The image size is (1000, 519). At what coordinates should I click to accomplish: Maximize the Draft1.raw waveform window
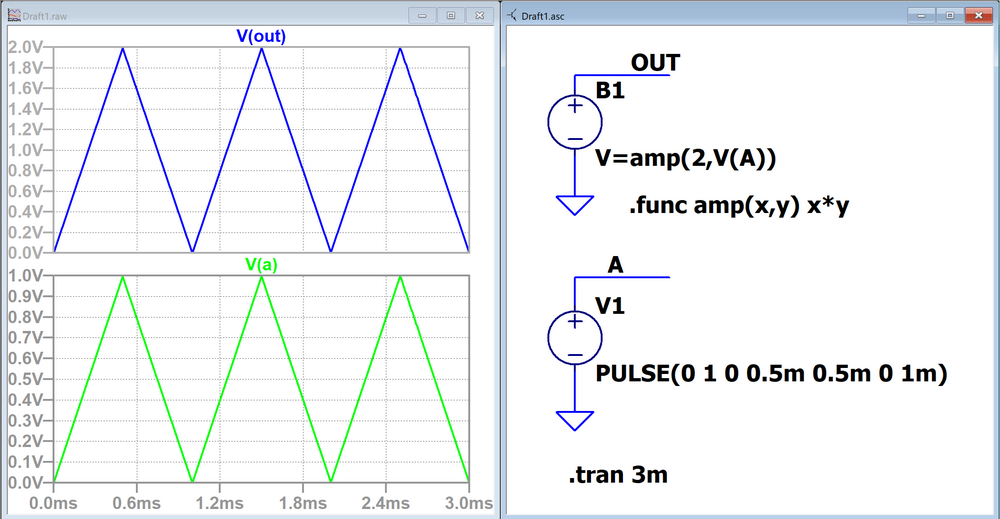(450, 15)
